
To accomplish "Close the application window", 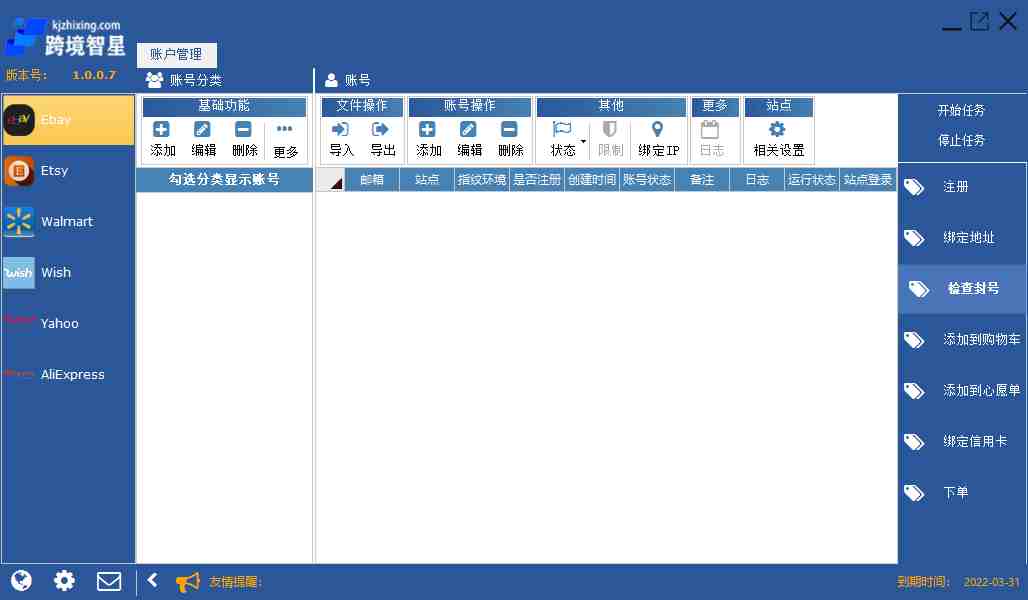I will click(x=1008, y=21).
